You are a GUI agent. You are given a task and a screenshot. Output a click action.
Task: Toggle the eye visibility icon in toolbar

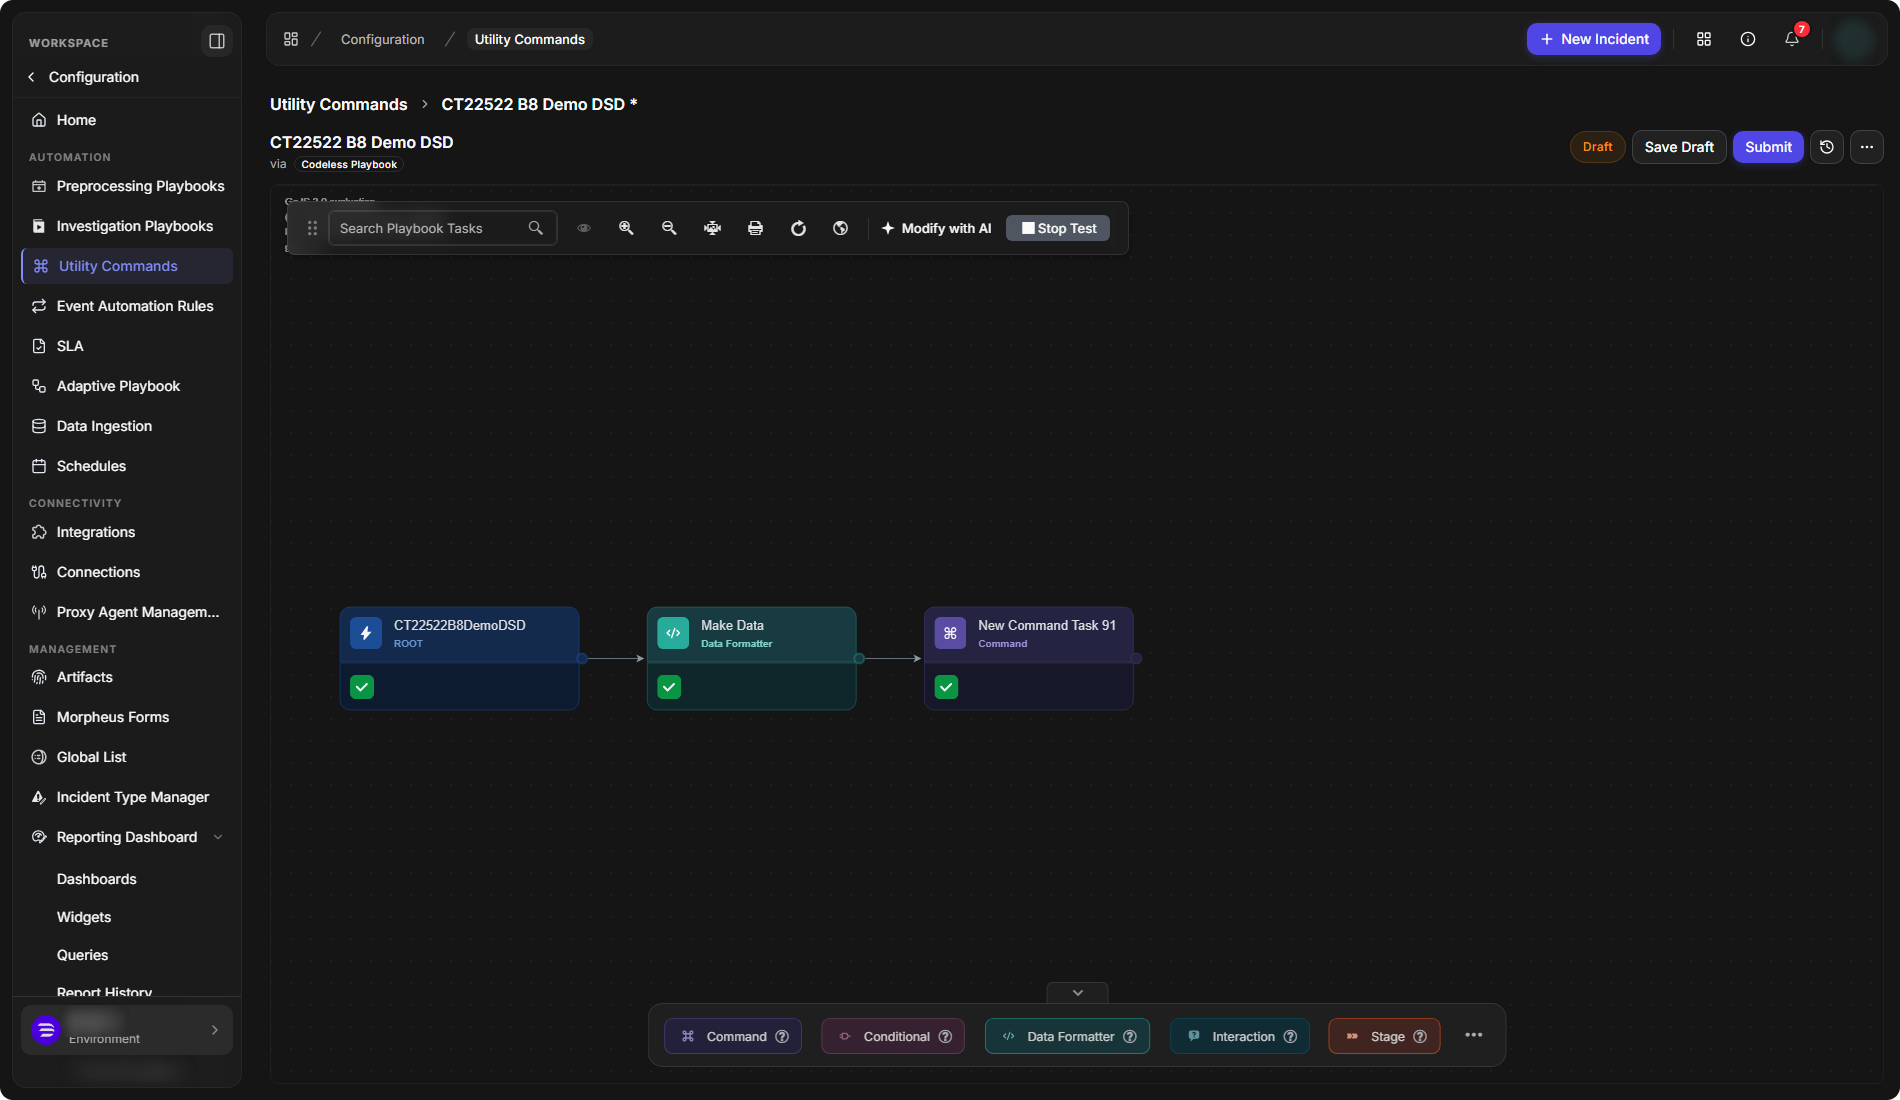pyautogui.click(x=584, y=228)
